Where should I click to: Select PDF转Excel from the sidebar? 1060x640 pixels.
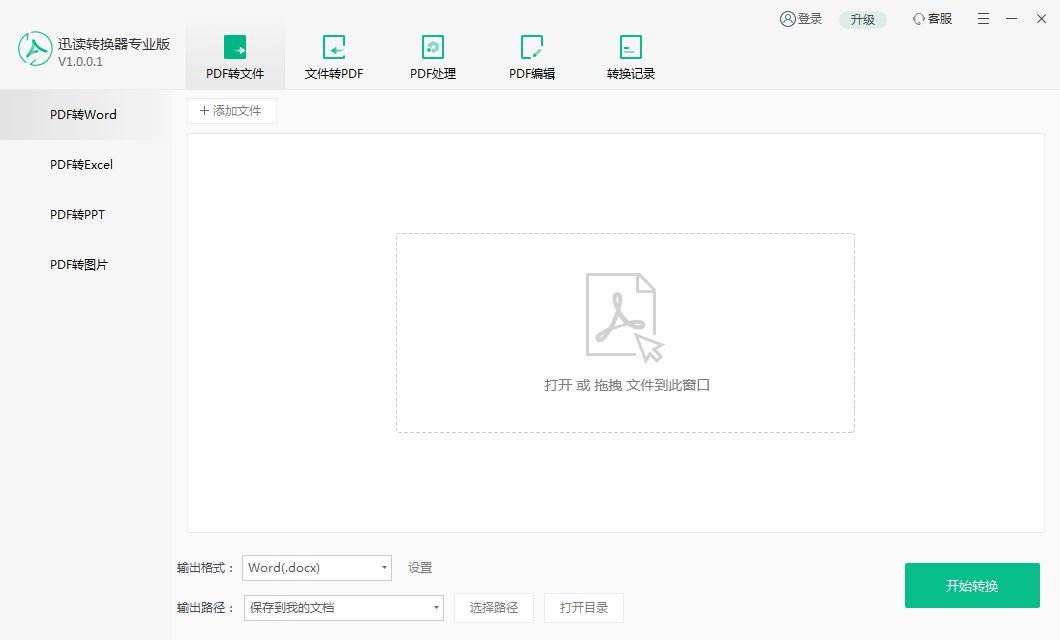click(x=80, y=164)
